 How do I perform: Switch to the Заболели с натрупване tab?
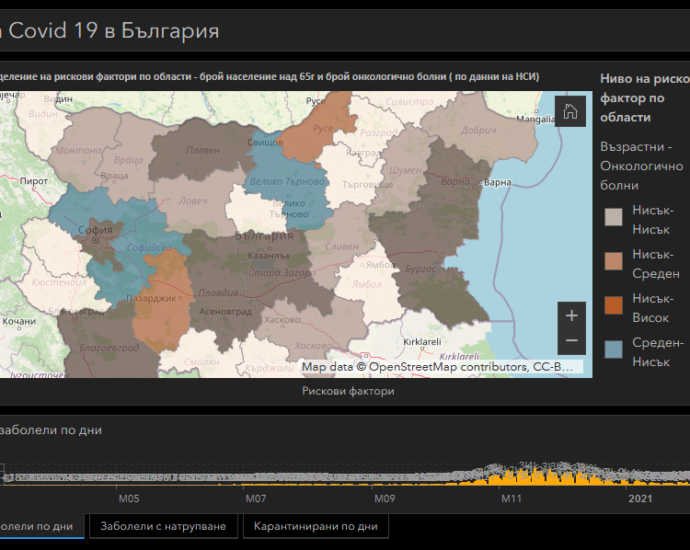tap(163, 526)
